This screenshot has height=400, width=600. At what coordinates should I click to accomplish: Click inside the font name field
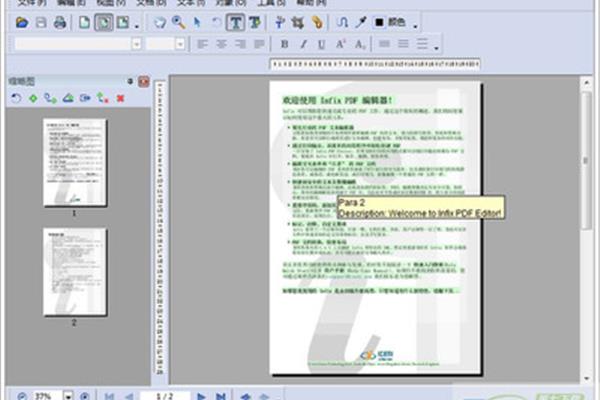click(73, 44)
